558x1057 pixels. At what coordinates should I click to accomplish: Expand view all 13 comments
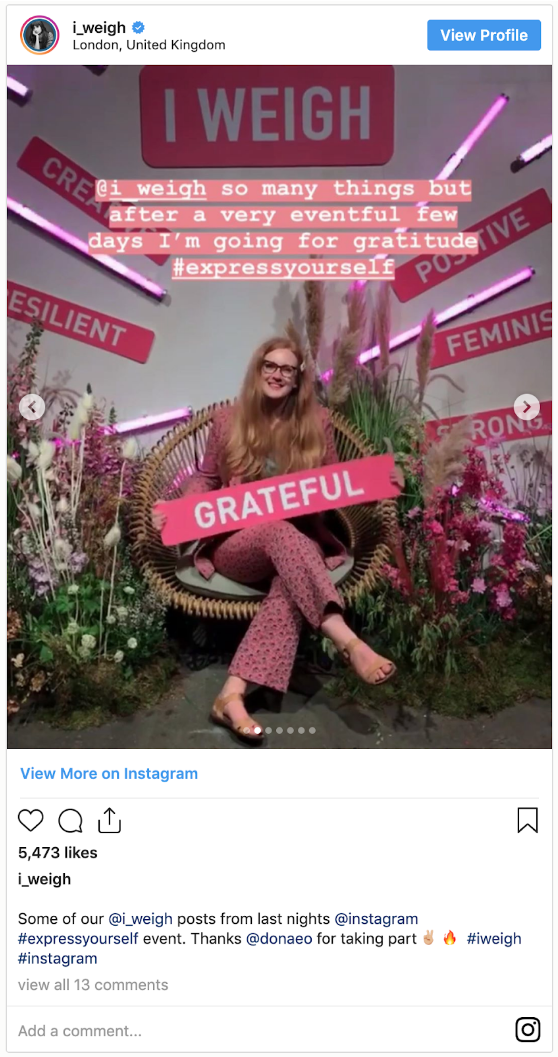[x=93, y=985]
